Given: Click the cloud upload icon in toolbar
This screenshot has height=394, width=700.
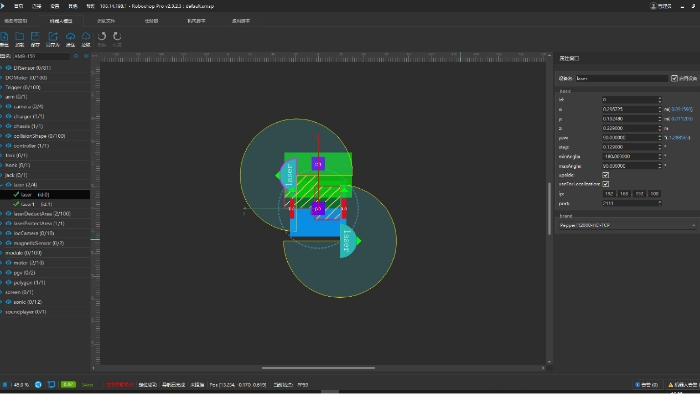Looking at the screenshot, I should 70,37.
